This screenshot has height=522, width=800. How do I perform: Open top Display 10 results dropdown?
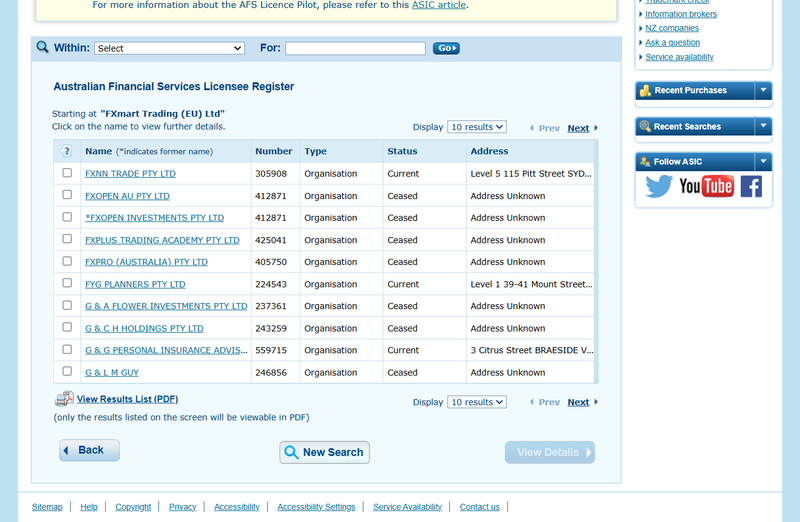(477, 127)
